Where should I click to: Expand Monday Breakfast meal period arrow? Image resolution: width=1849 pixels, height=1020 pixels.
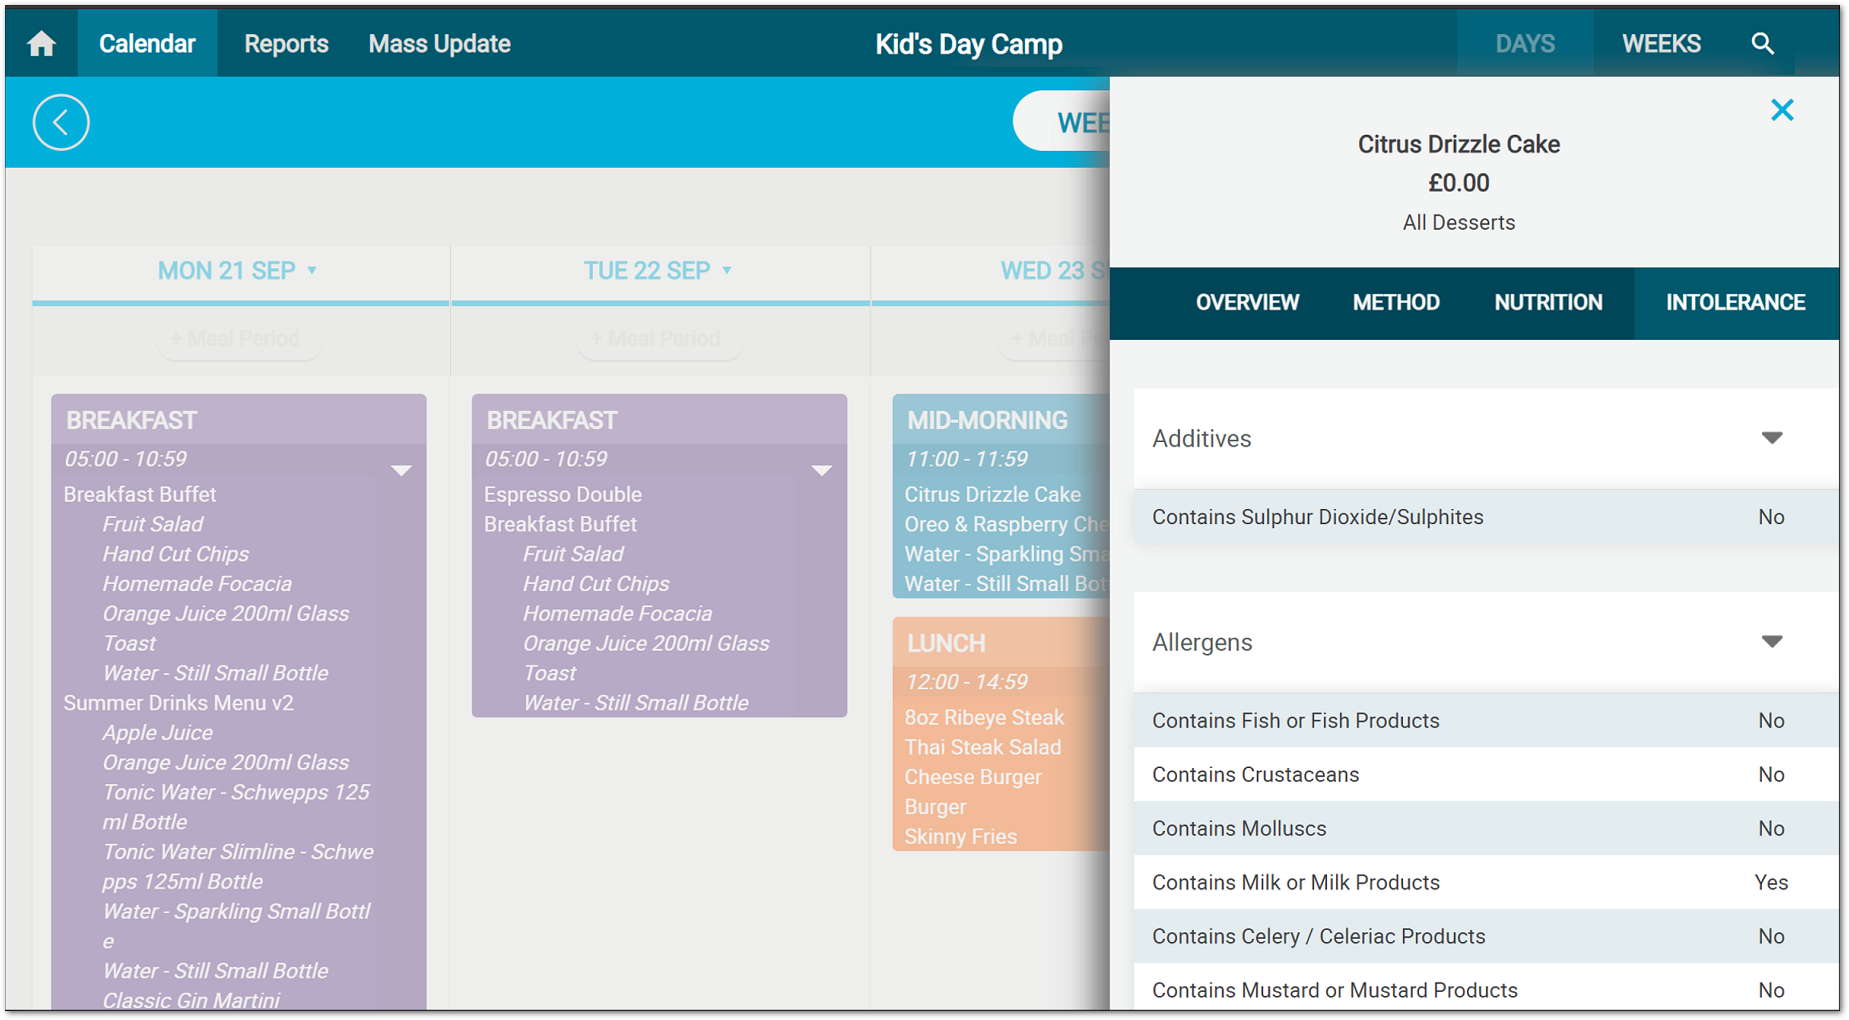(x=401, y=471)
